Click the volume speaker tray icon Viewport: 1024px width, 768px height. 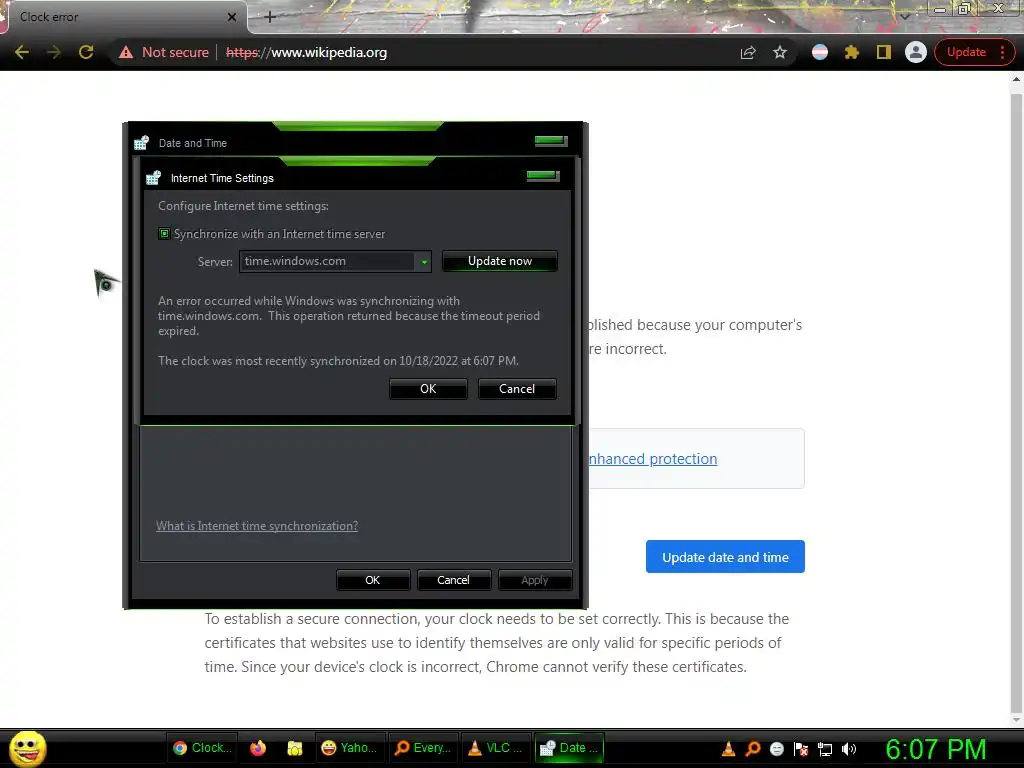[848, 749]
